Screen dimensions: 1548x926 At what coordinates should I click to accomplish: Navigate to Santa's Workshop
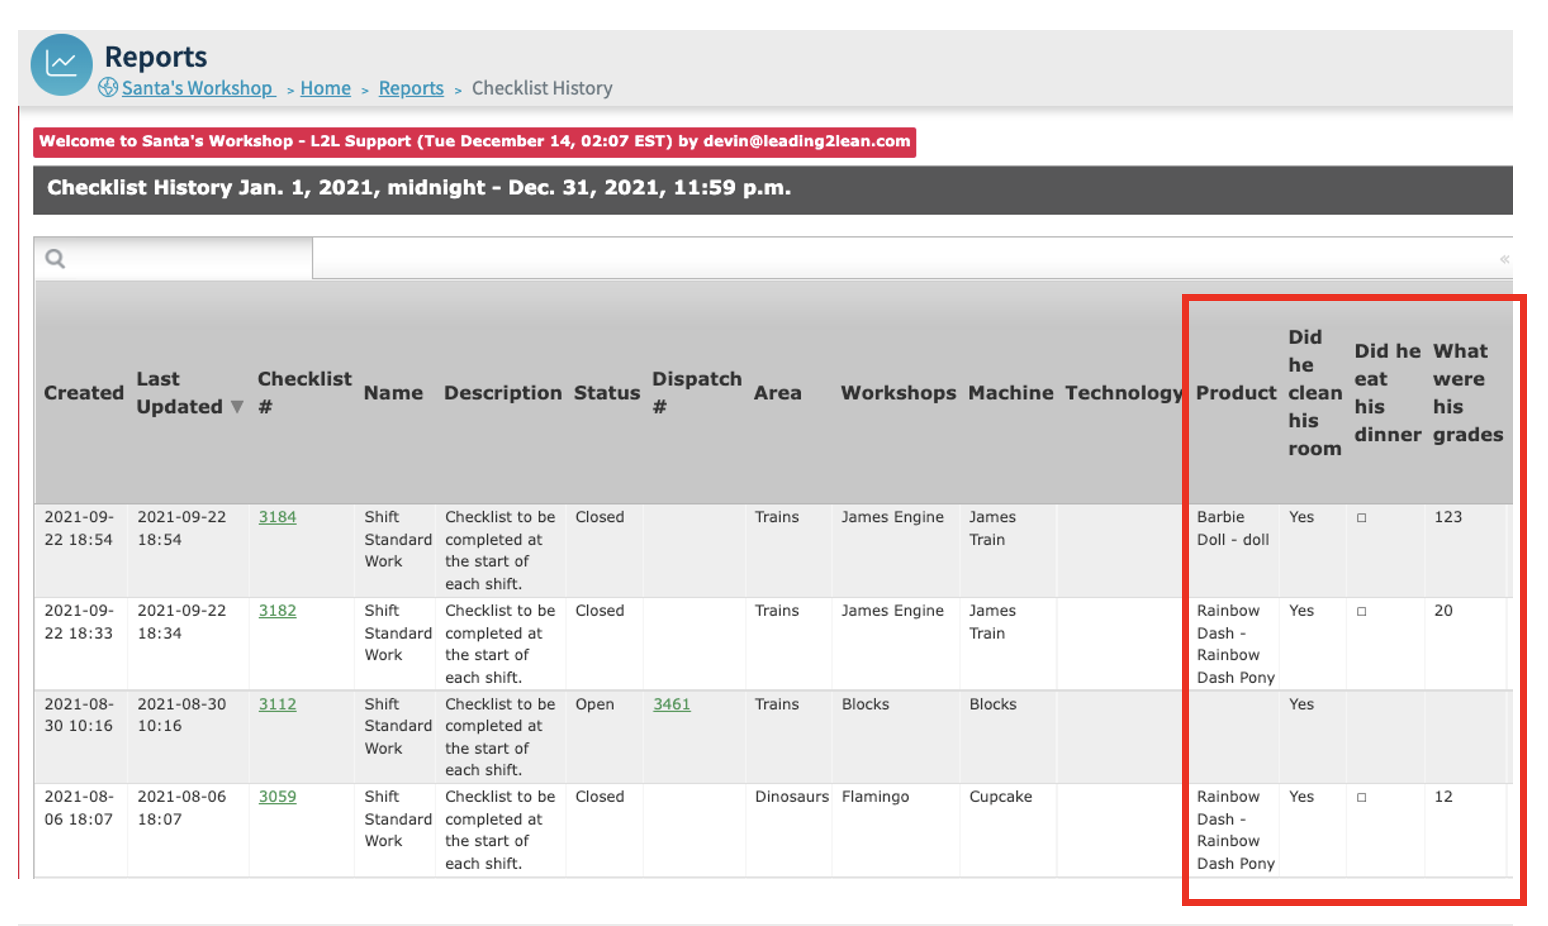(196, 88)
